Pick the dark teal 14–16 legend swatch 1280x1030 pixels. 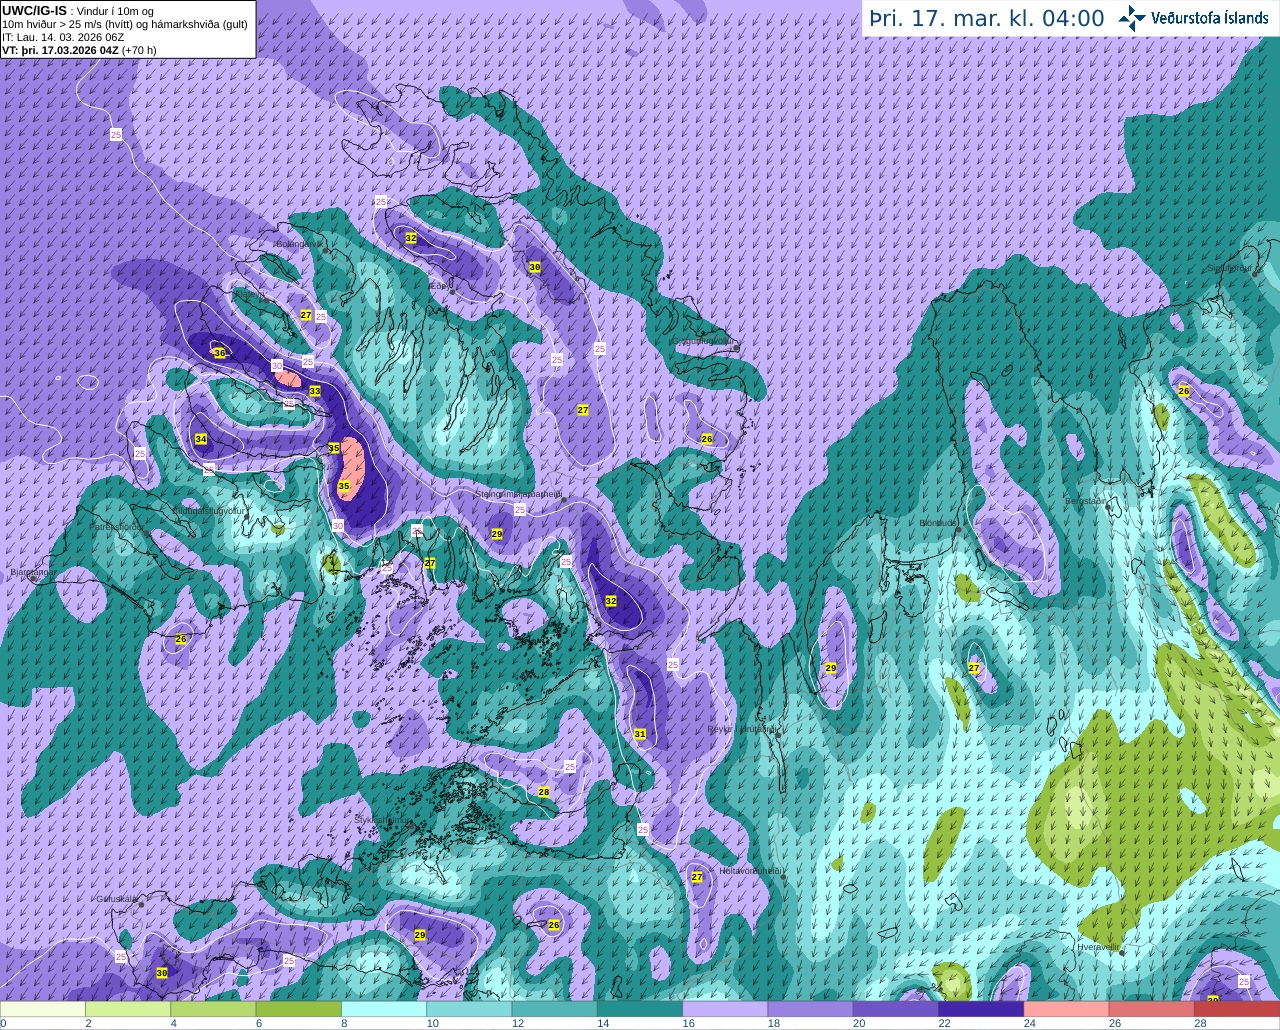pos(640,1009)
